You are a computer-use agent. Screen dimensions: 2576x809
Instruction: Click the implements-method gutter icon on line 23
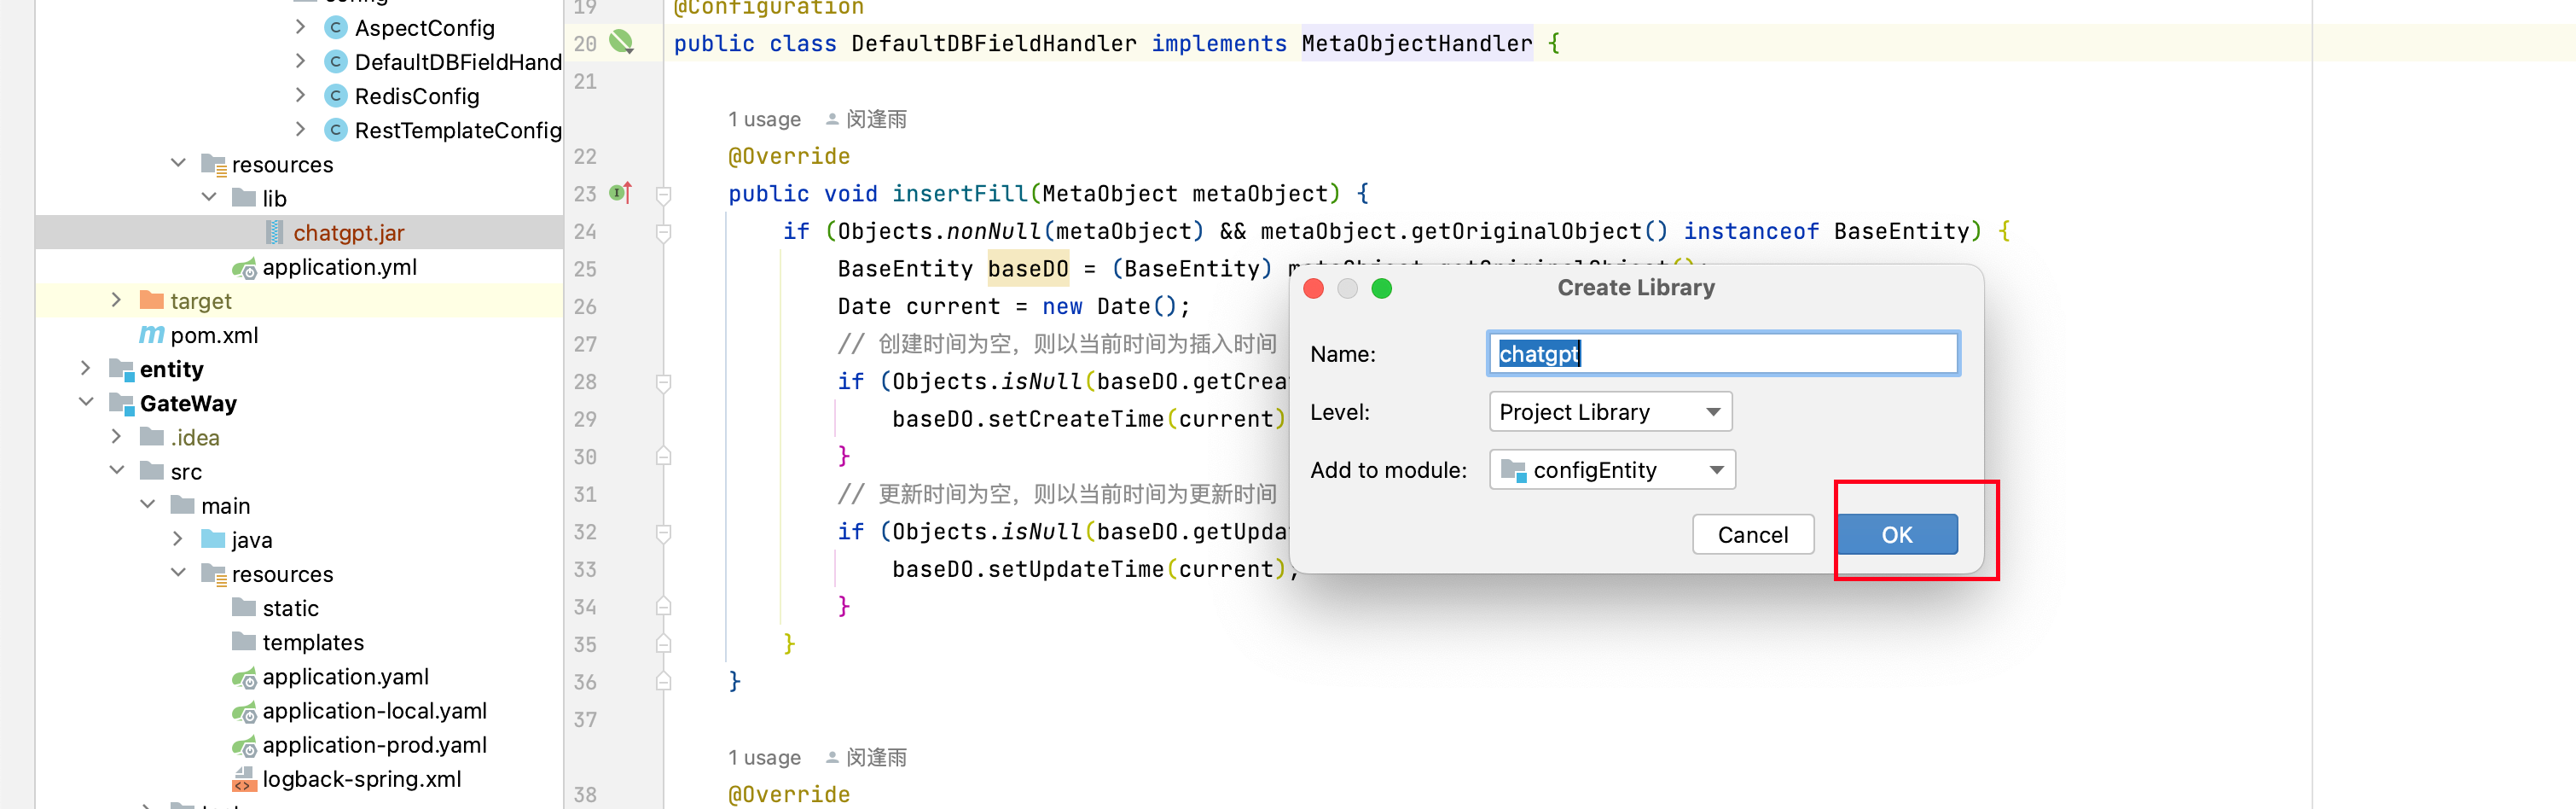pyautogui.click(x=621, y=192)
